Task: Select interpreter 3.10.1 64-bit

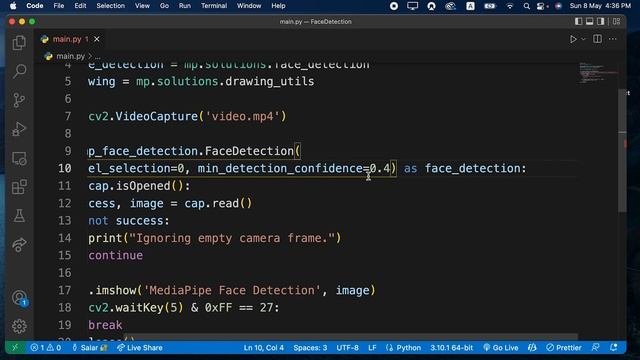Action: tap(451, 348)
